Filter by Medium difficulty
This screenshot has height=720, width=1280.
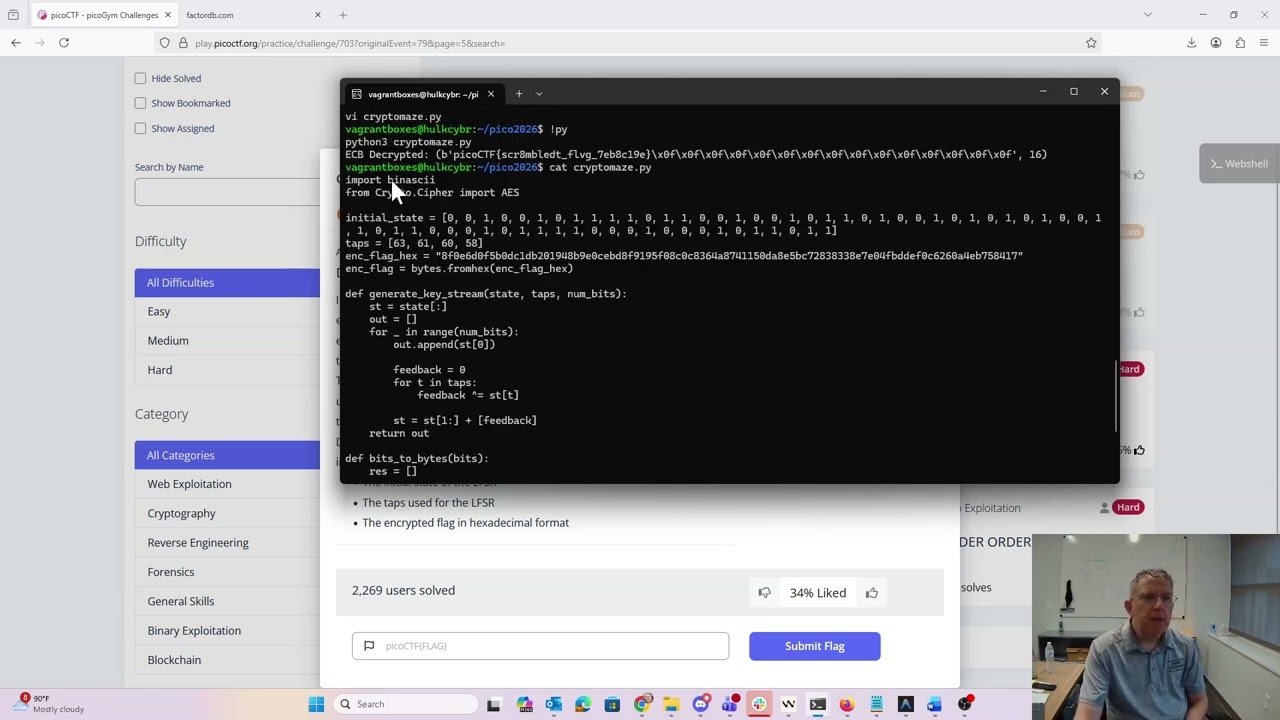[227, 341]
